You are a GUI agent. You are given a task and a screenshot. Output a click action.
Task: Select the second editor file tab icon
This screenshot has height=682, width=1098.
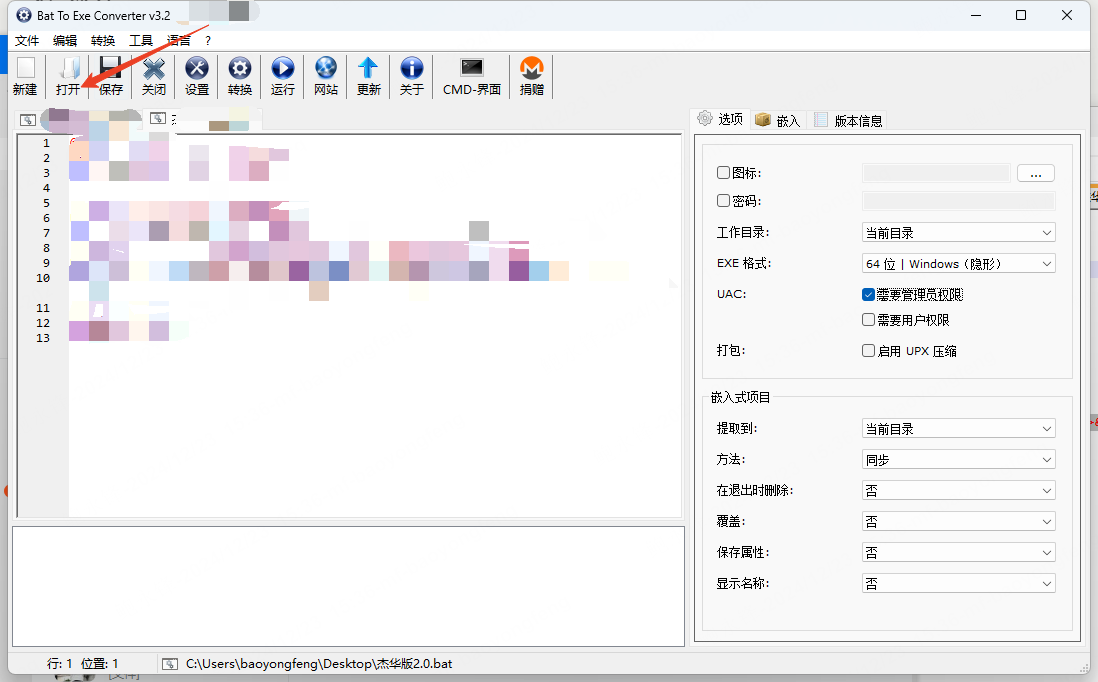pyautogui.click(x=158, y=118)
